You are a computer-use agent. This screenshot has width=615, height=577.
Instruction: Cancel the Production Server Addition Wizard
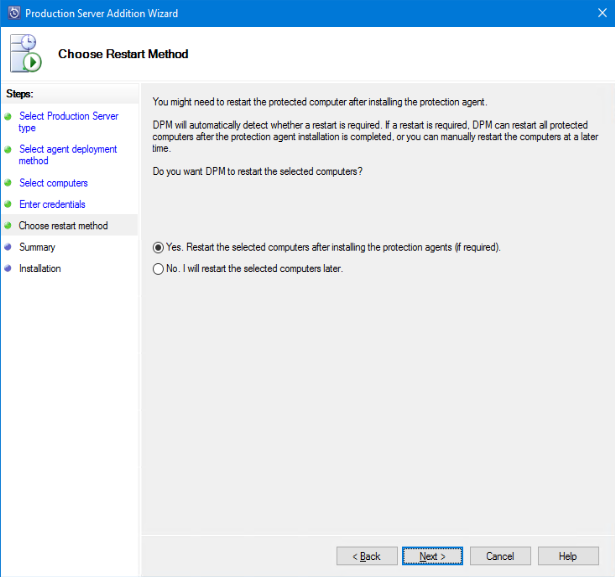[500, 556]
